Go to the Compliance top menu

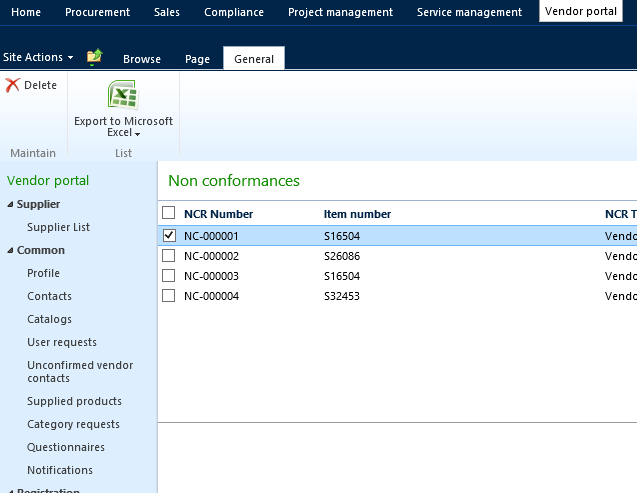[x=234, y=12]
